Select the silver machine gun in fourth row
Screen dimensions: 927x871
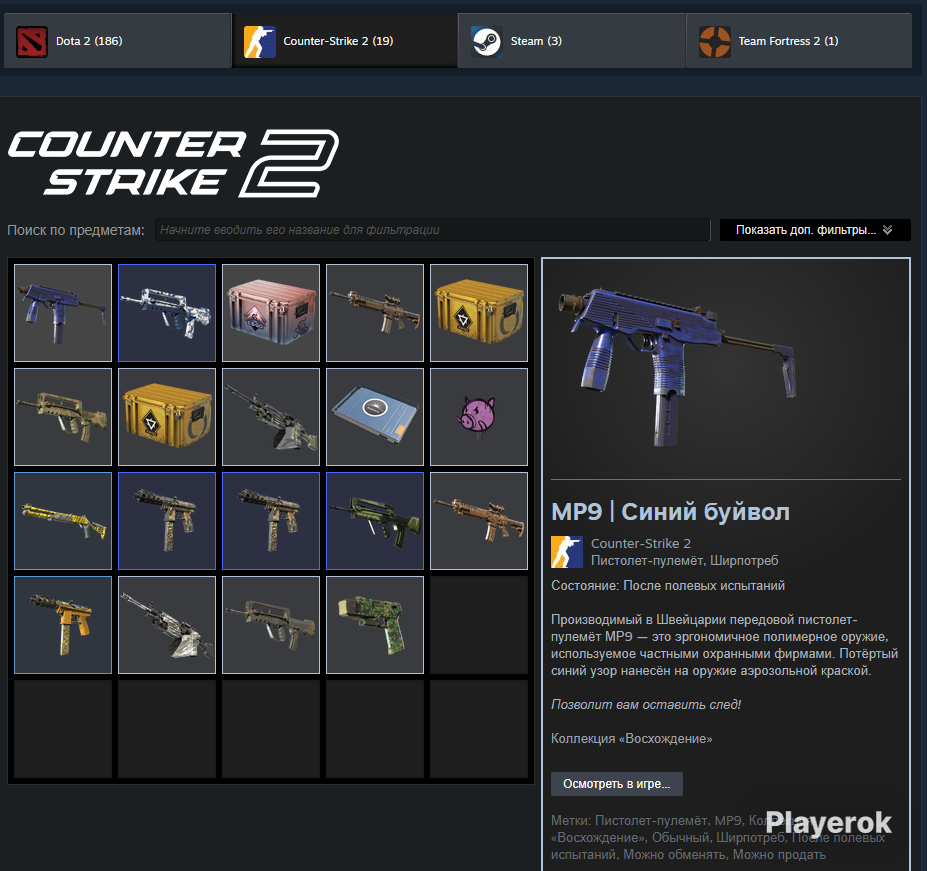tap(167, 625)
